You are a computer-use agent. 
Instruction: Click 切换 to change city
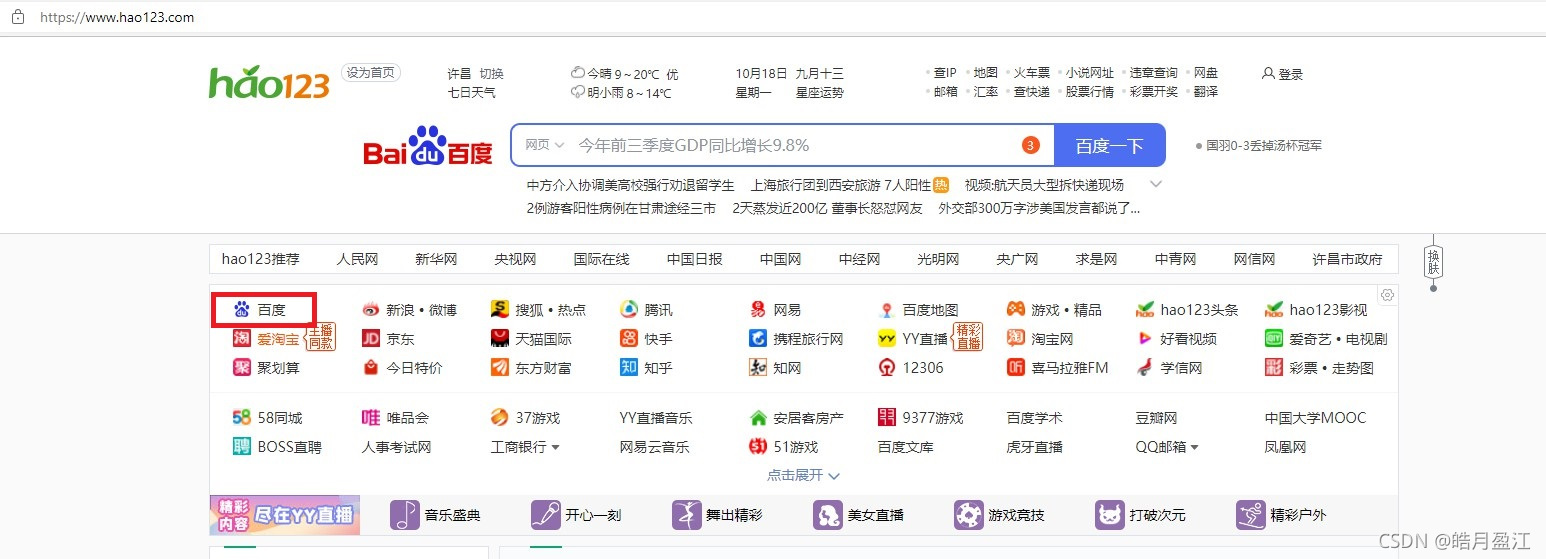pyautogui.click(x=491, y=74)
